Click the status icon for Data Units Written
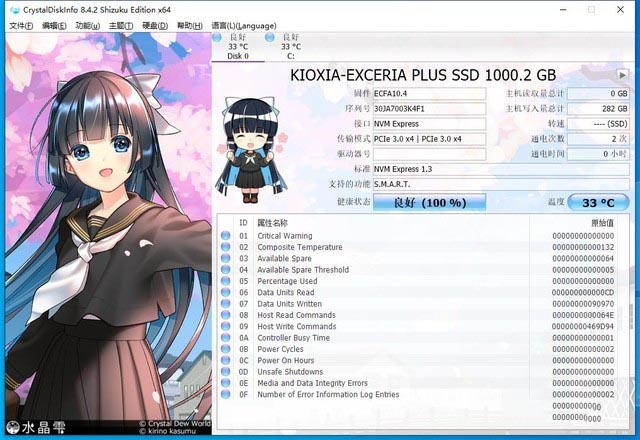 coord(225,304)
